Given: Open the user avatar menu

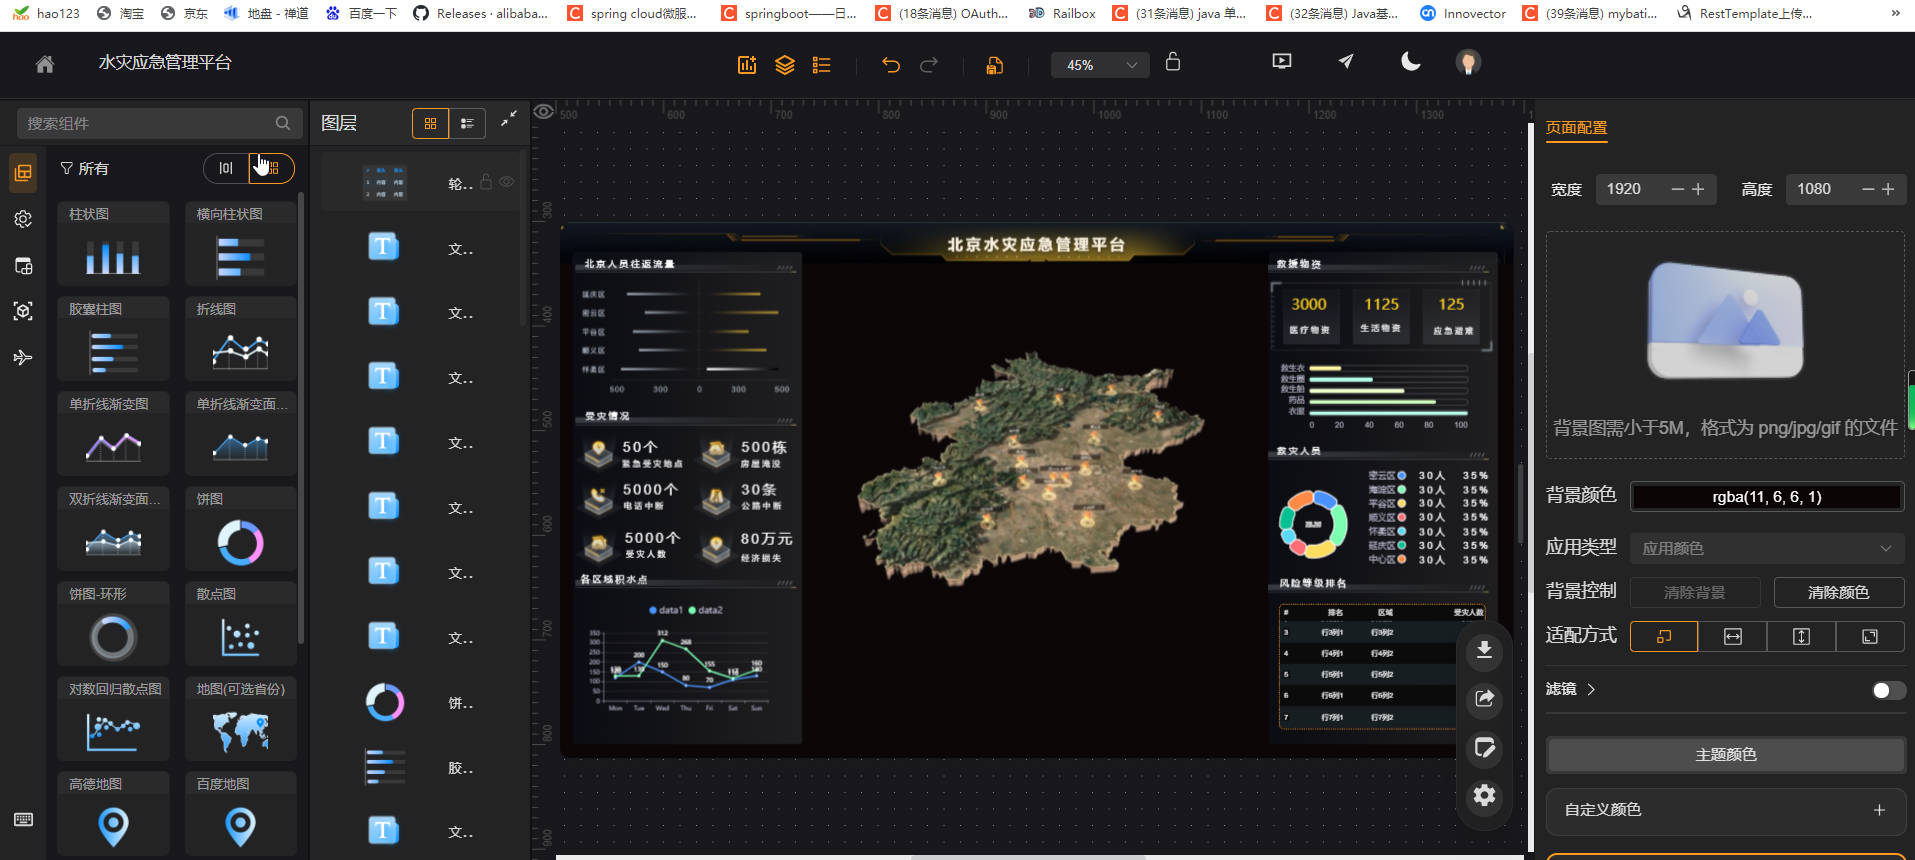Looking at the screenshot, I should [x=1468, y=62].
